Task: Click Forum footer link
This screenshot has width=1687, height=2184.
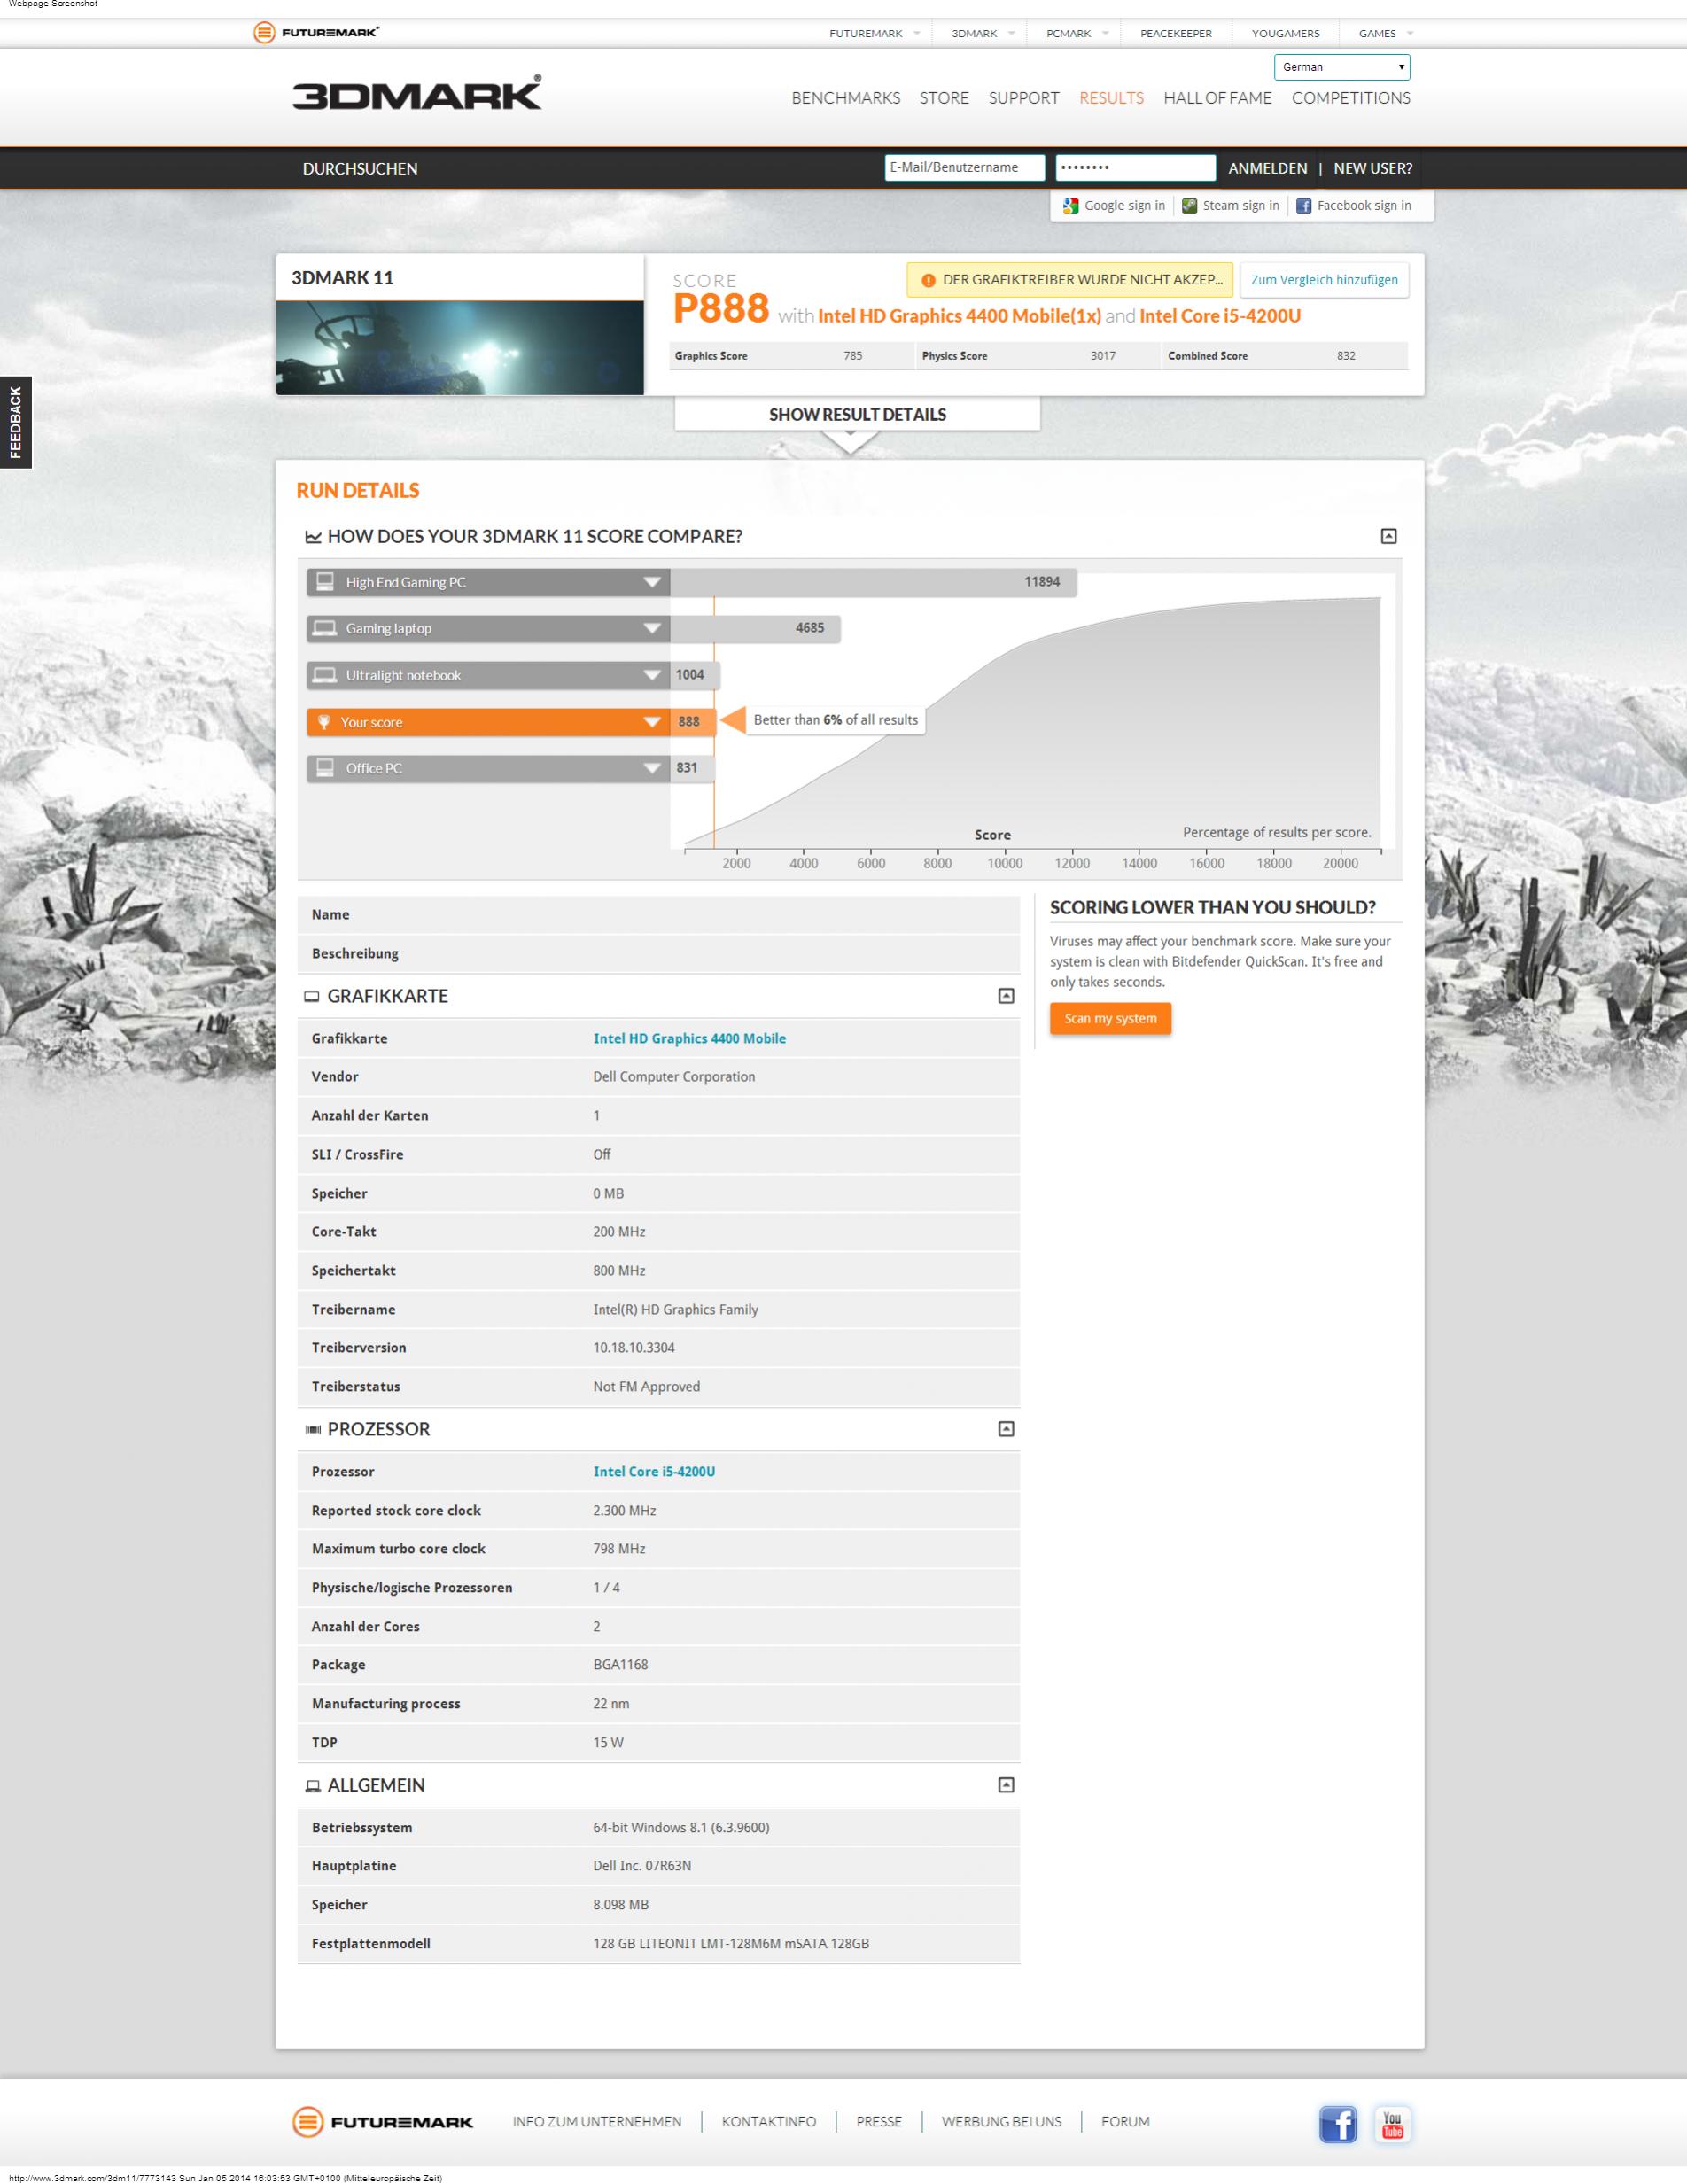Action: pyautogui.click(x=1125, y=2121)
